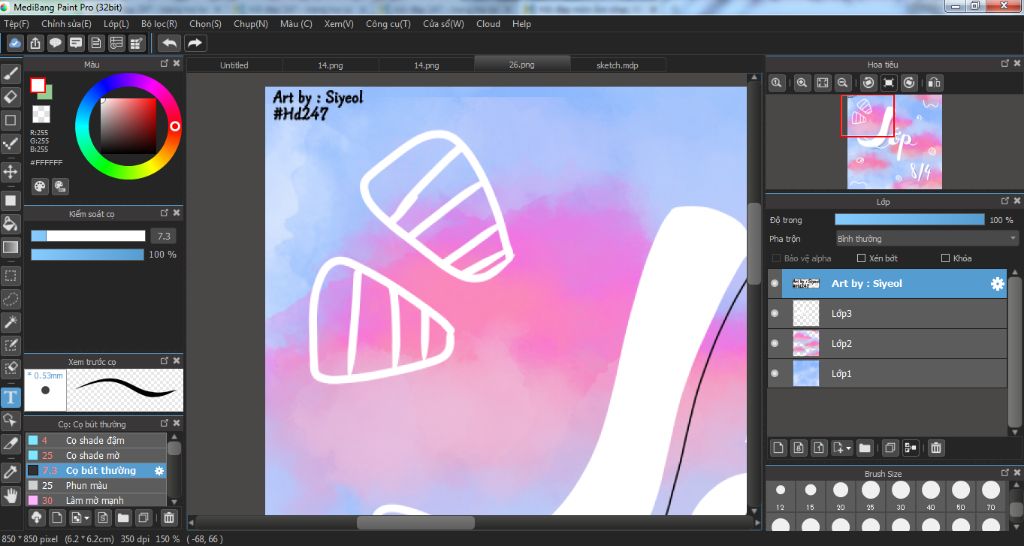Open the Bộ lọc(R) menu

(x=159, y=24)
